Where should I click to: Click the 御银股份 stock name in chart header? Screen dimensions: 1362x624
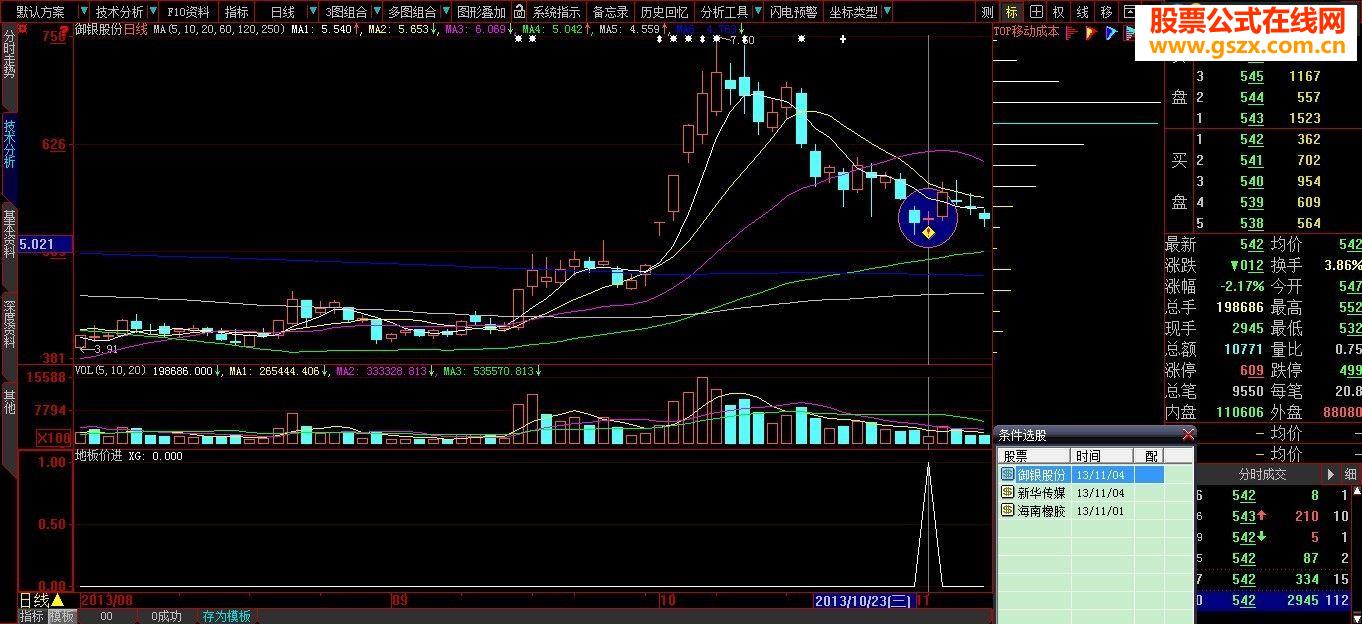[x=98, y=29]
